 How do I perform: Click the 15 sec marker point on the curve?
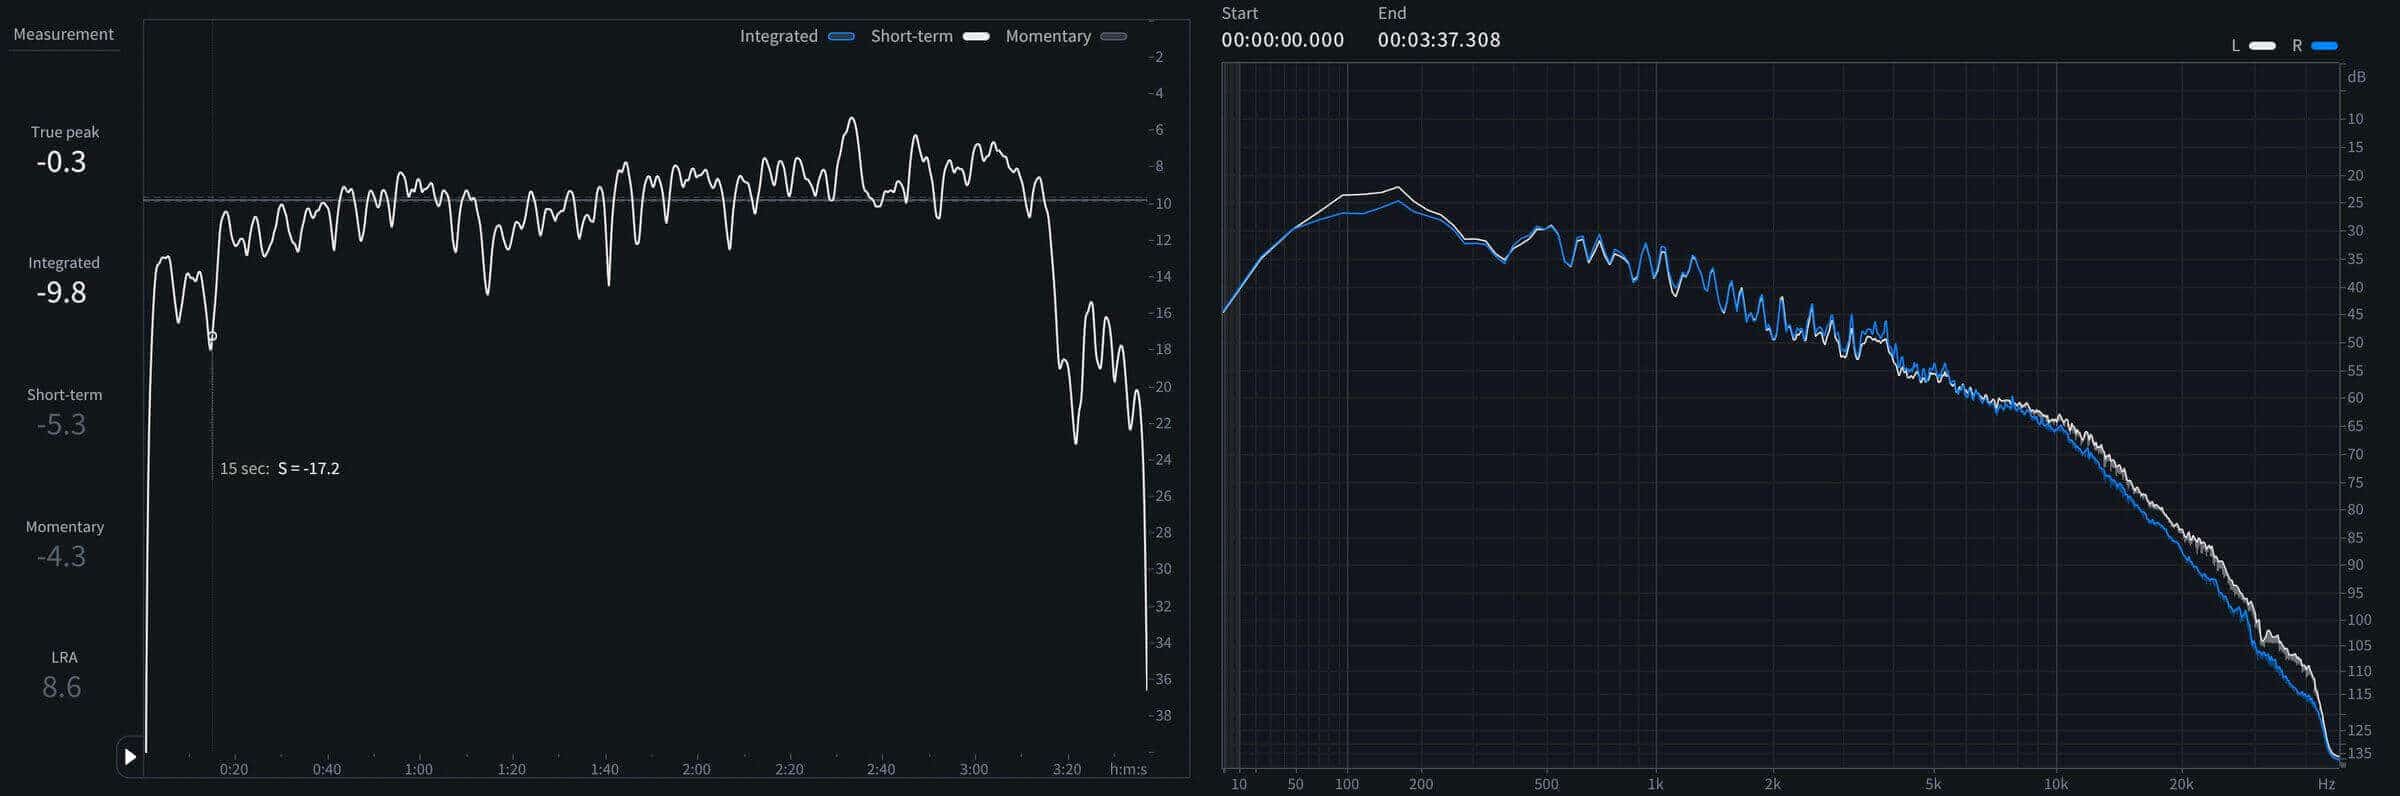coord(212,337)
